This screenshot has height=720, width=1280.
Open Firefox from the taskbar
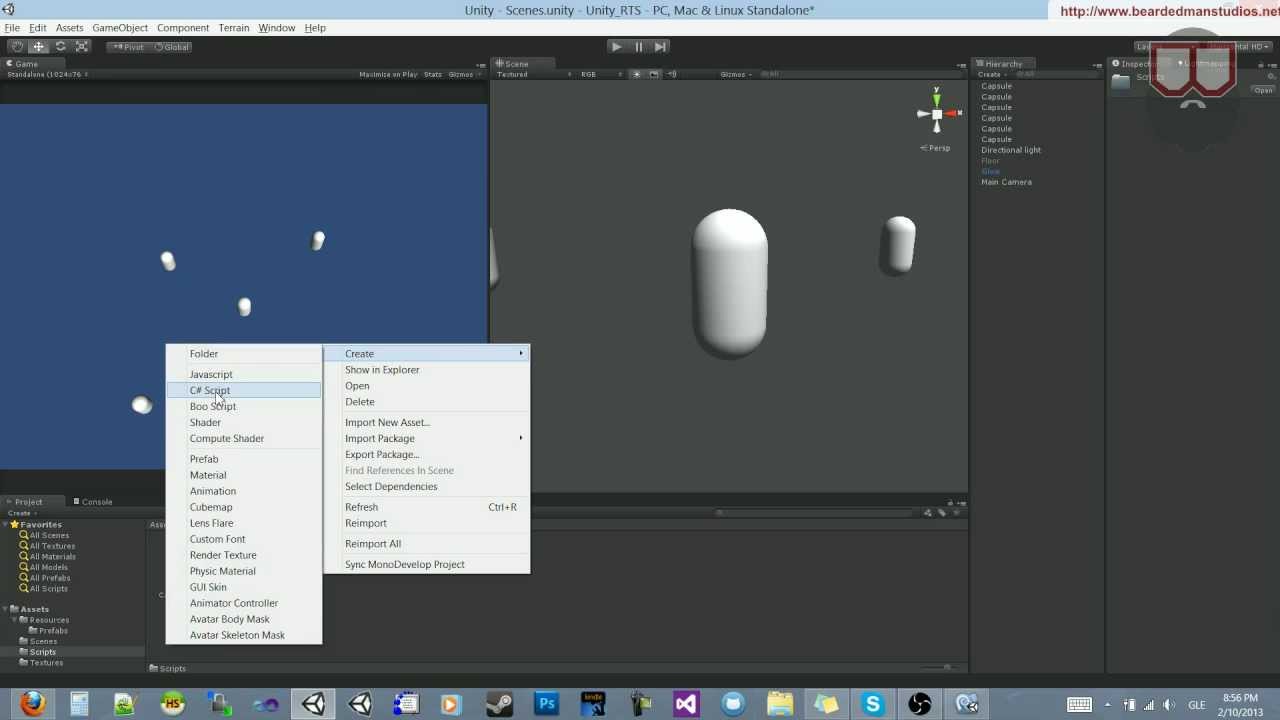coord(33,704)
